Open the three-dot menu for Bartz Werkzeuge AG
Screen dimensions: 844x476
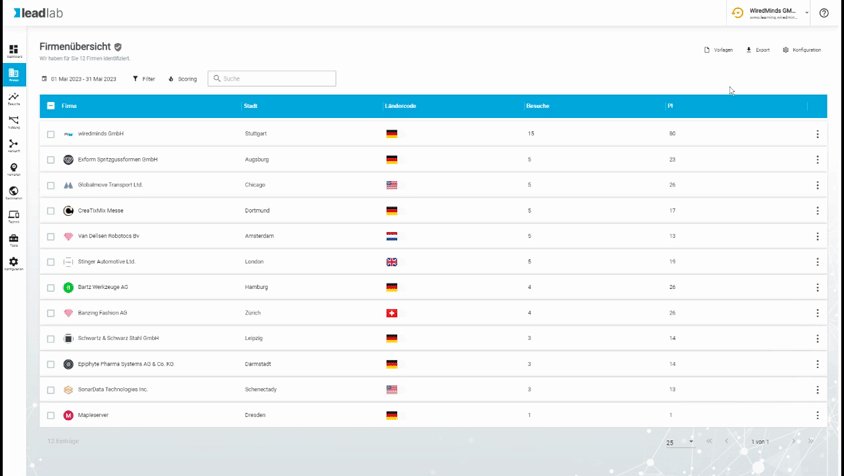(x=817, y=288)
